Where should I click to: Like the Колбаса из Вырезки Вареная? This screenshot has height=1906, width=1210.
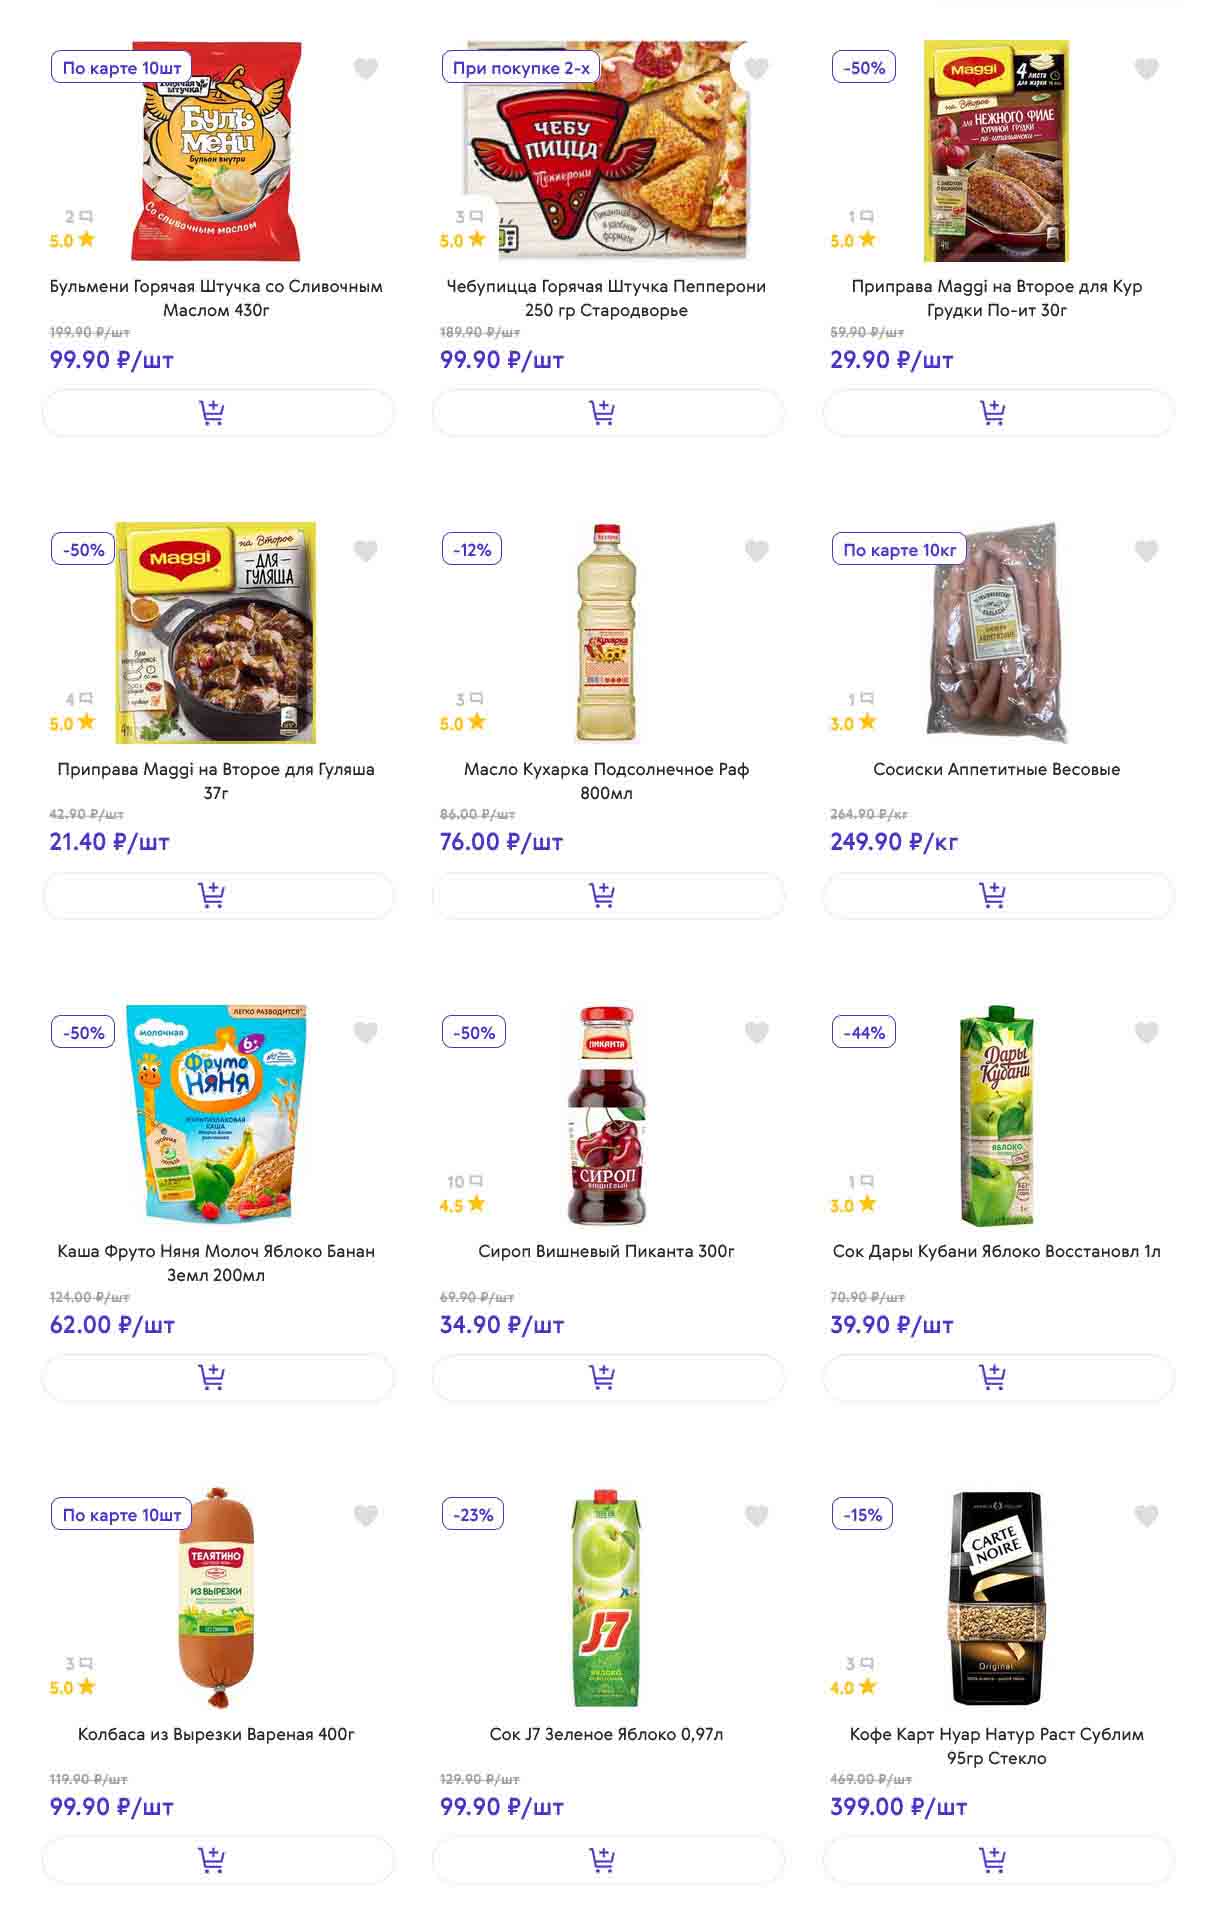click(x=366, y=1516)
